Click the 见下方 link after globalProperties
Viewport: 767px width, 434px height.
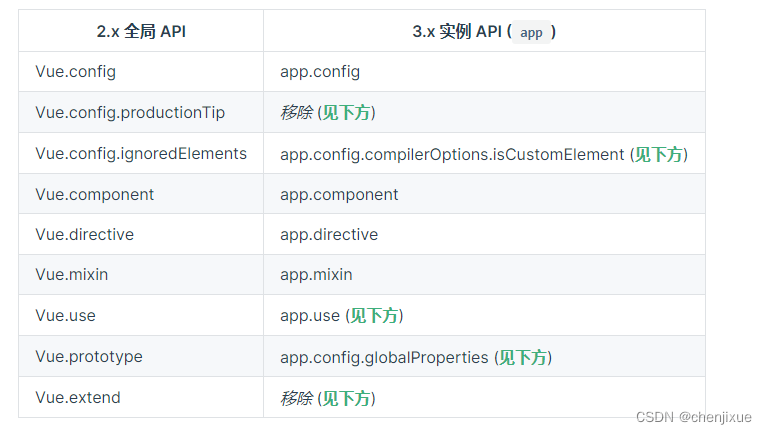(x=523, y=357)
